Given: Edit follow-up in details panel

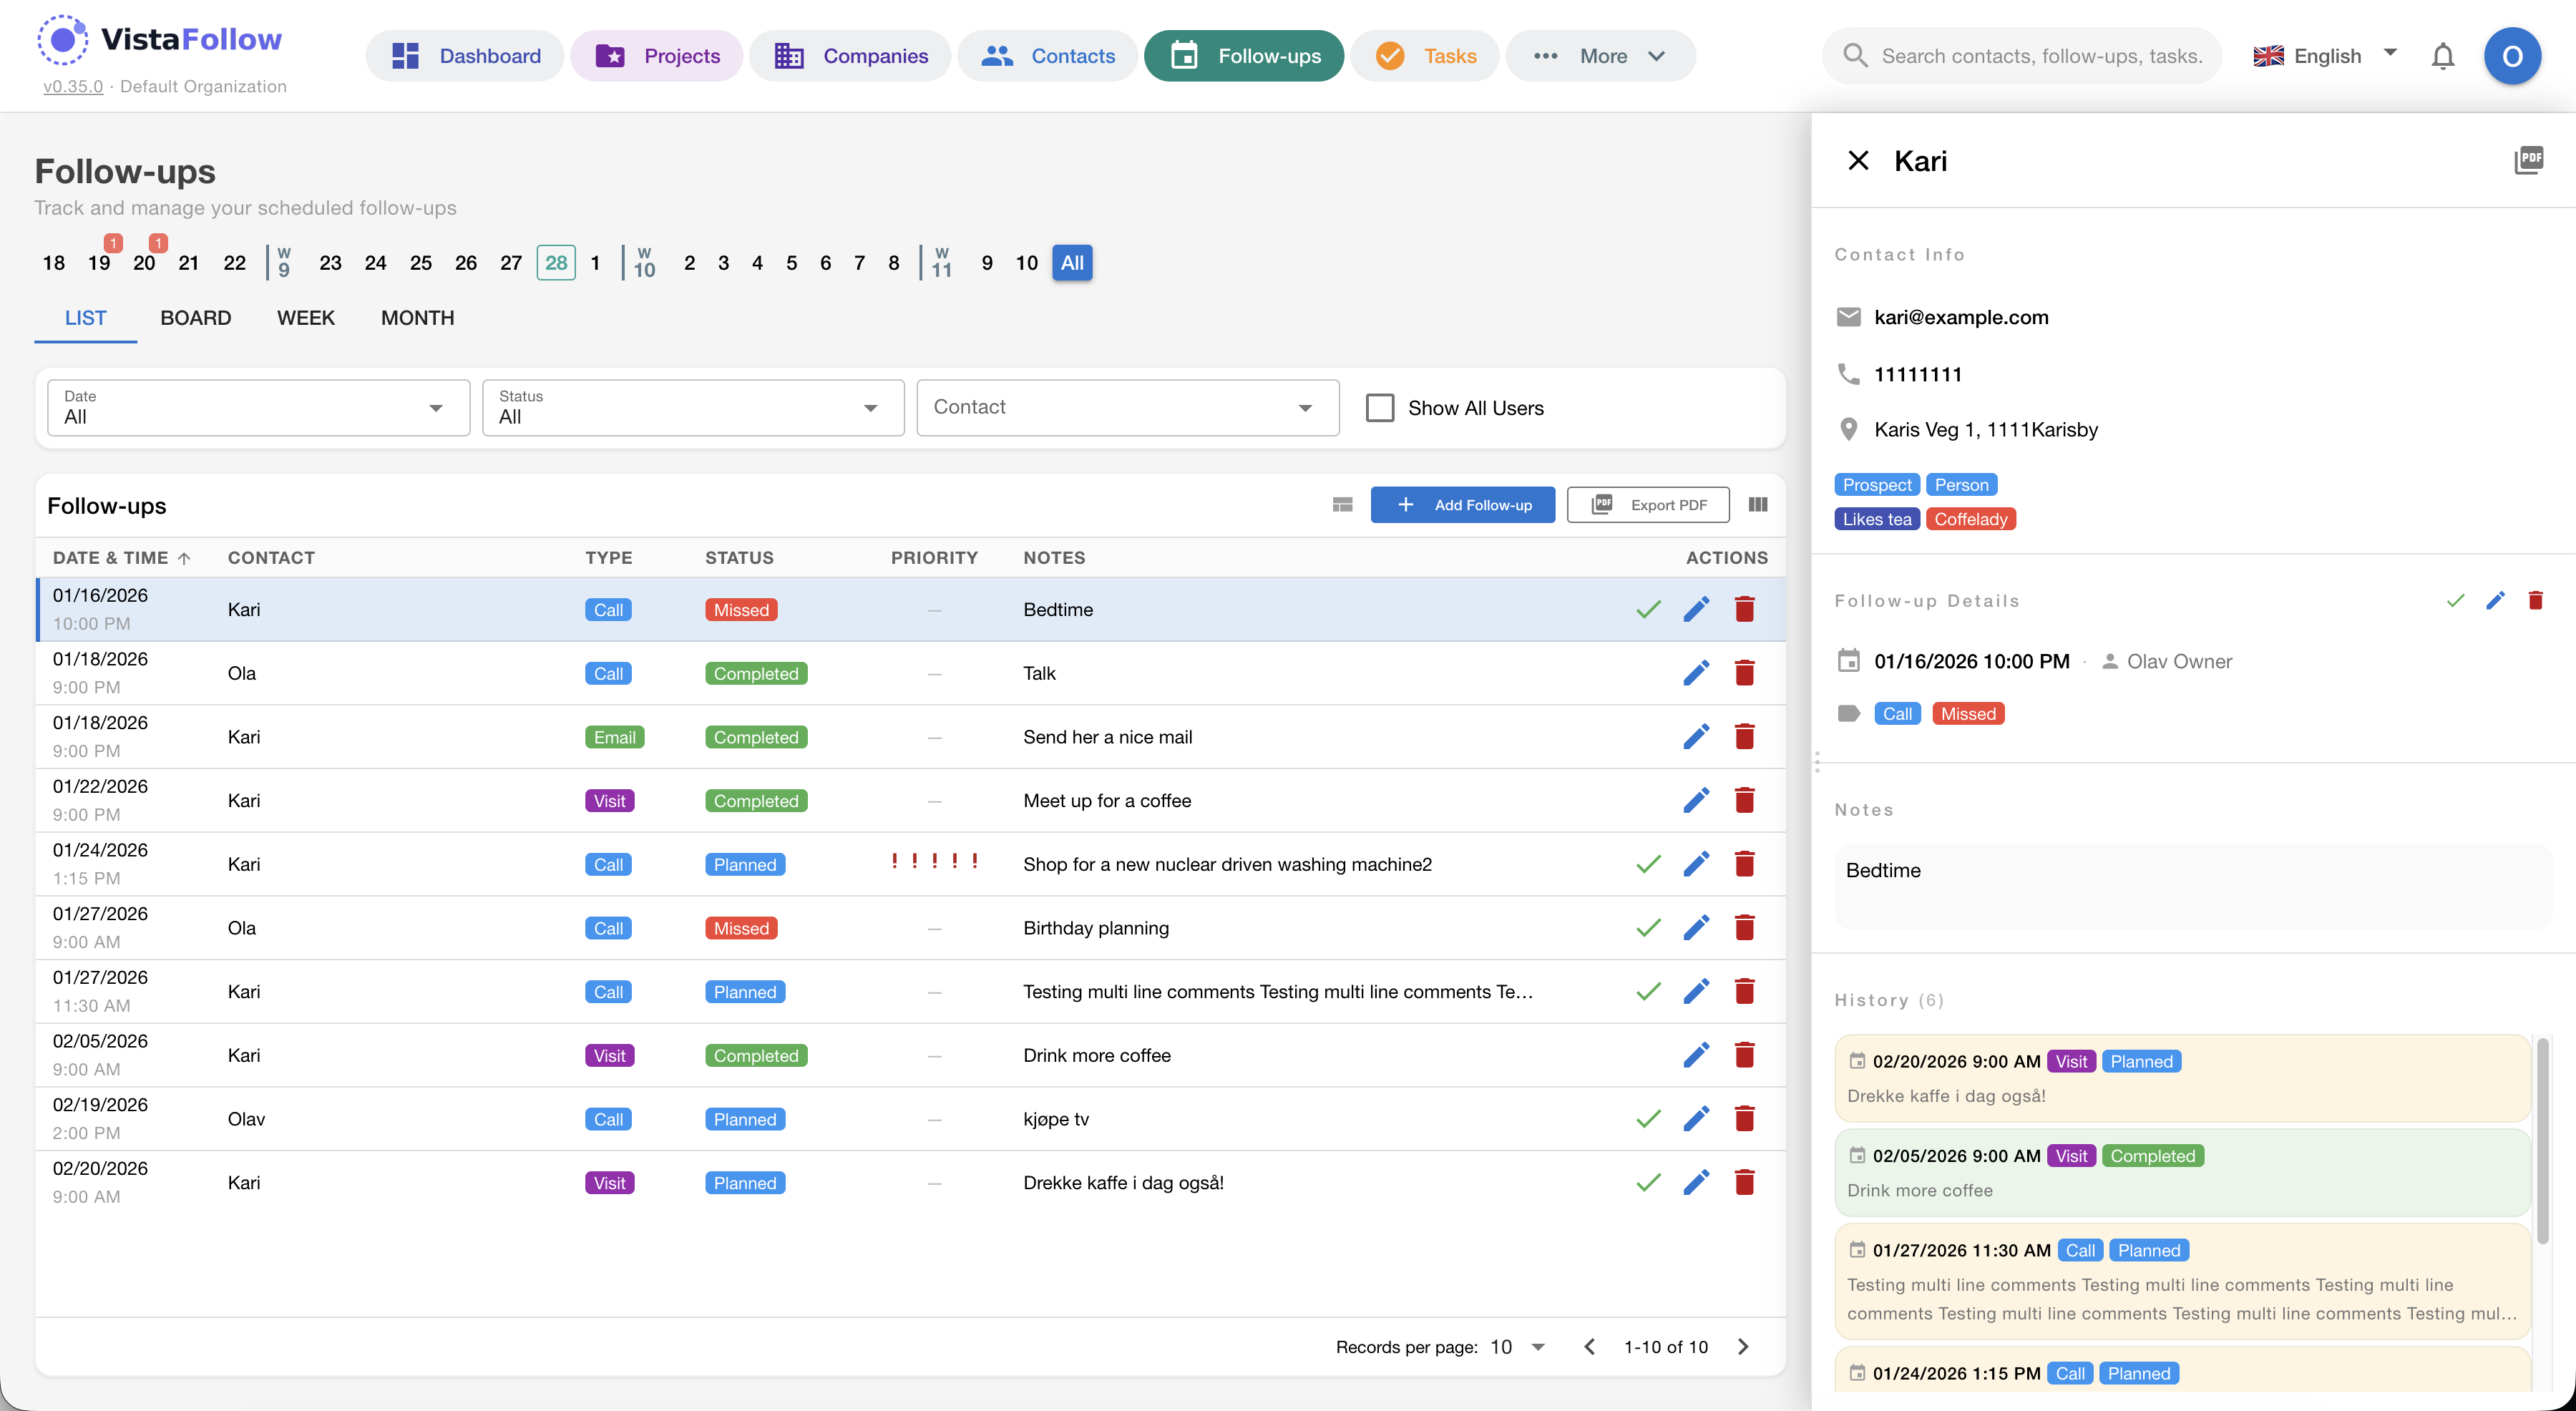Looking at the screenshot, I should [x=2495, y=600].
